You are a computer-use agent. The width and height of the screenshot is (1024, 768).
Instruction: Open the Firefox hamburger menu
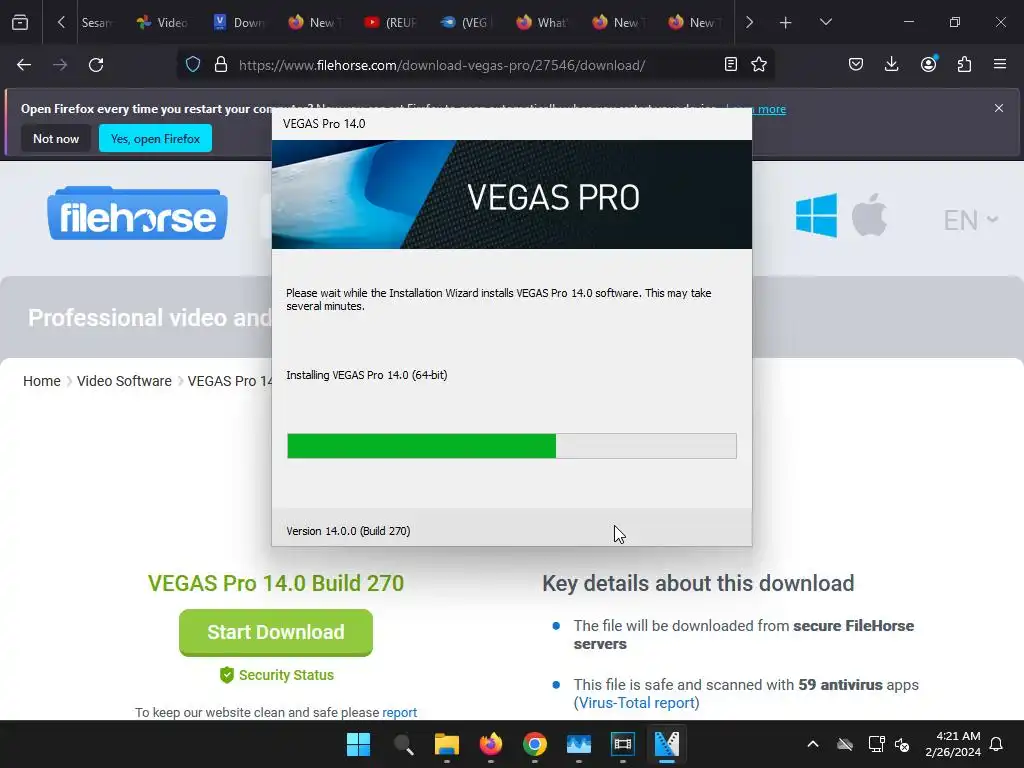[x=1000, y=64]
